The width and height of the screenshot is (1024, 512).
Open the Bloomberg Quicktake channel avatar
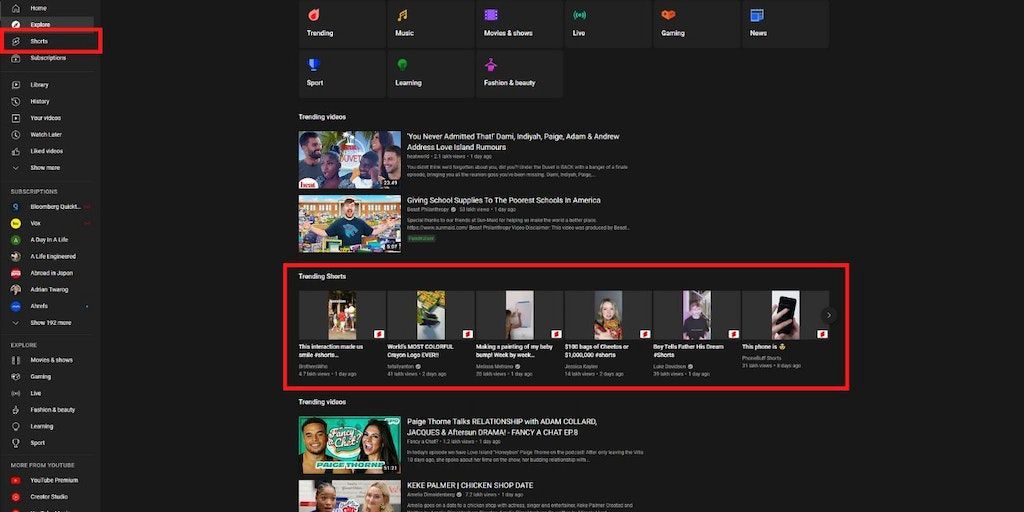coord(16,206)
